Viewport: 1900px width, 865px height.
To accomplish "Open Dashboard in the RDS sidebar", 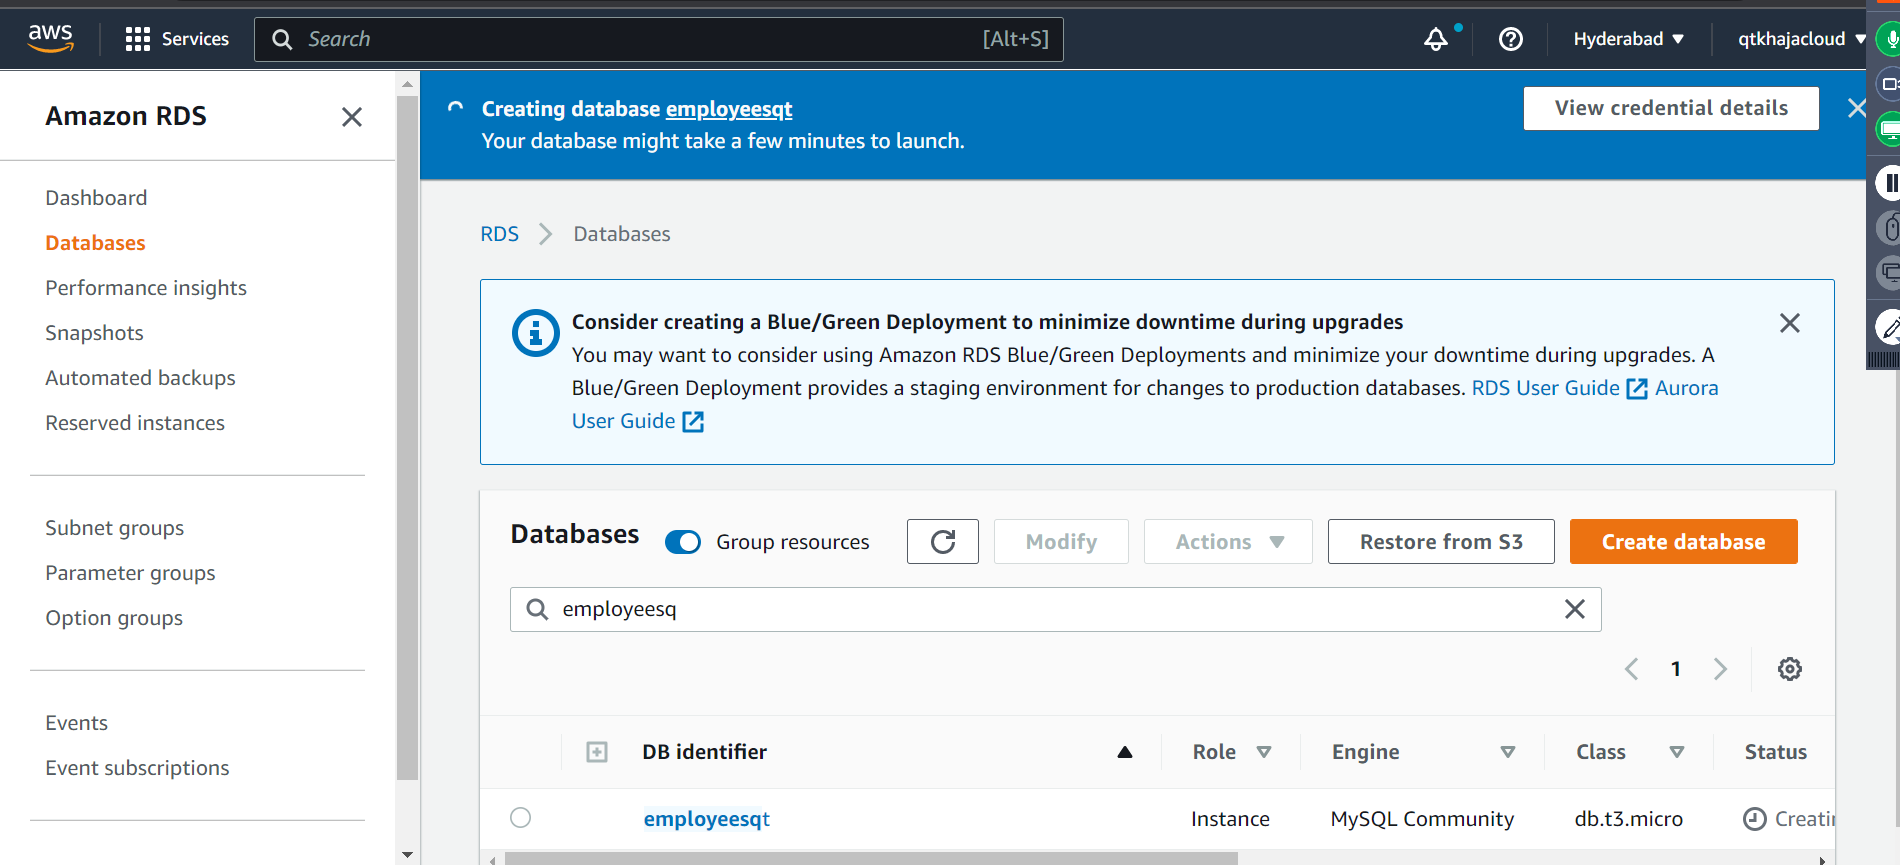I will 96,198.
